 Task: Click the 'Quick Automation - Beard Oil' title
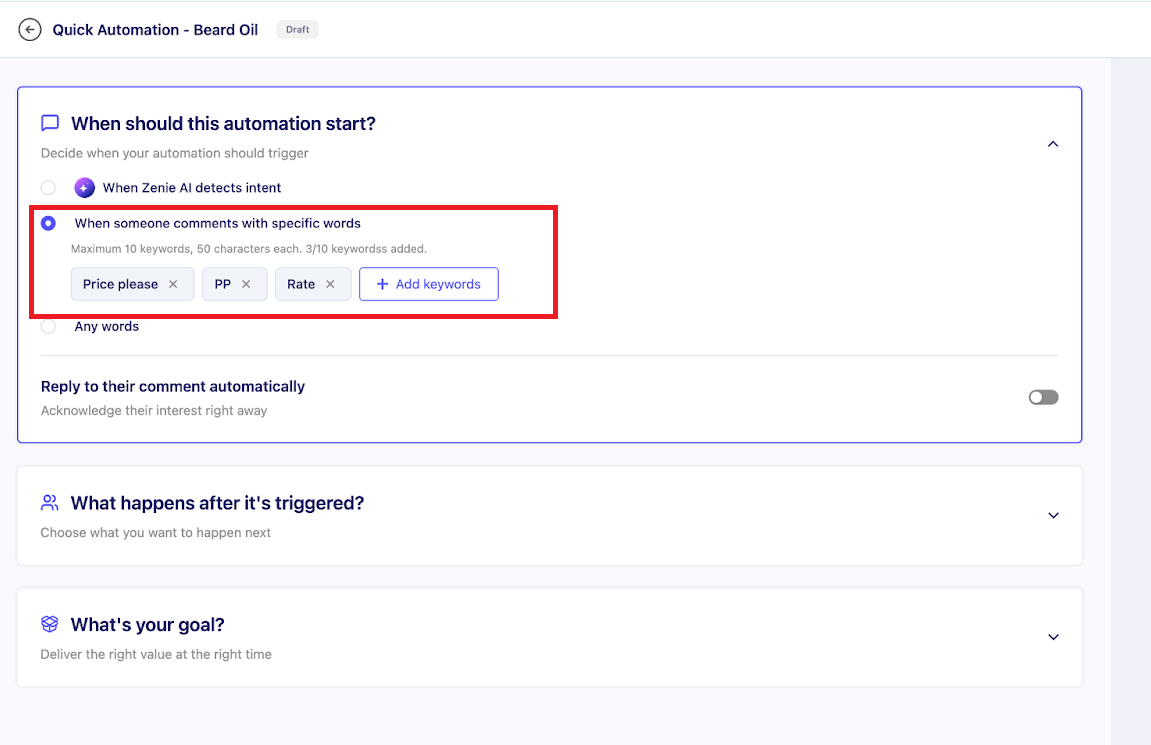155,30
